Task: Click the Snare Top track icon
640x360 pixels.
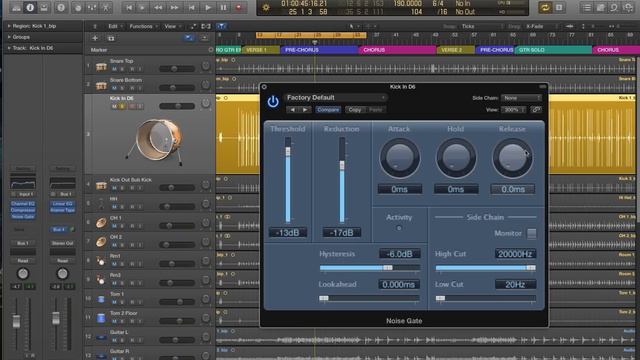Action: [101, 67]
